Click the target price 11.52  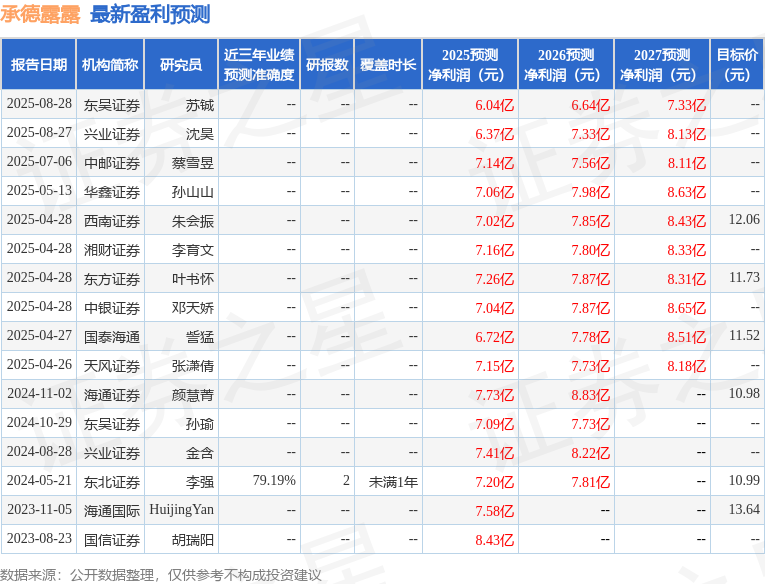744,336
